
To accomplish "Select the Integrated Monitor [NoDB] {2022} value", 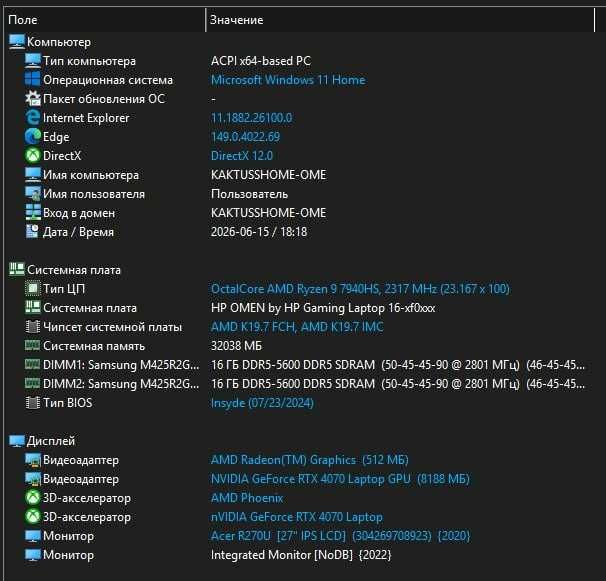I will (301, 555).
